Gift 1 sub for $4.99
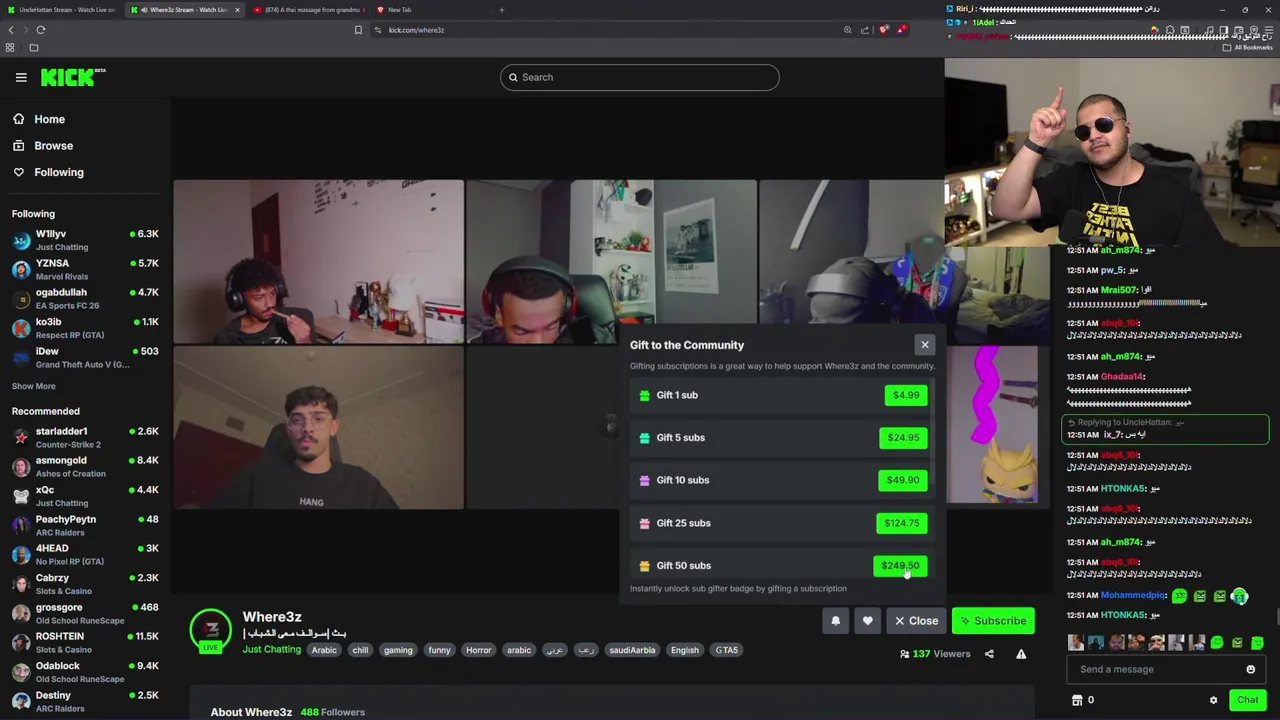1280x720 pixels. 906,395
